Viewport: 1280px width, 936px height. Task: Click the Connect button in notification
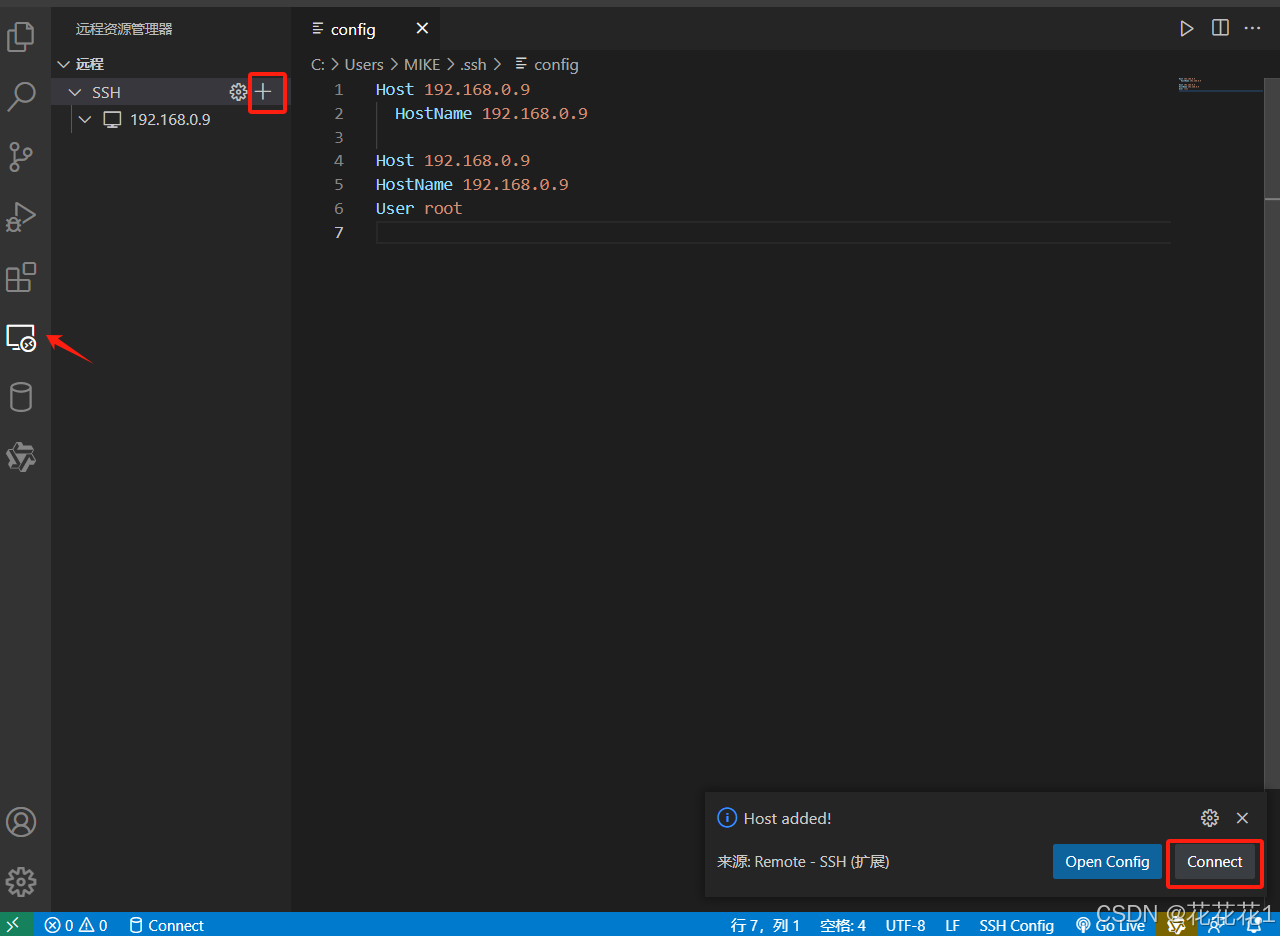coord(1215,862)
